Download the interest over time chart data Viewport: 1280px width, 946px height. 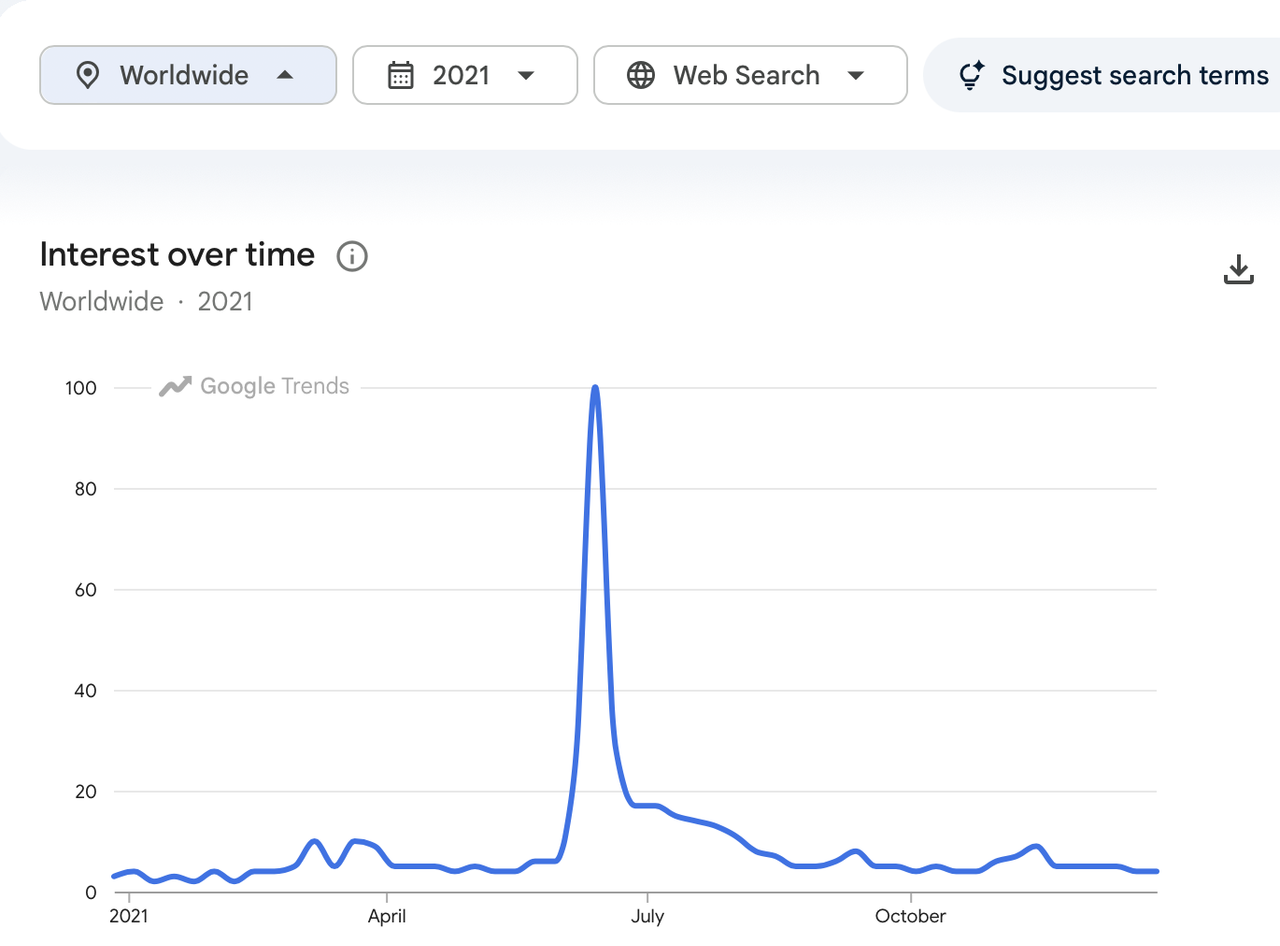[x=1239, y=269]
